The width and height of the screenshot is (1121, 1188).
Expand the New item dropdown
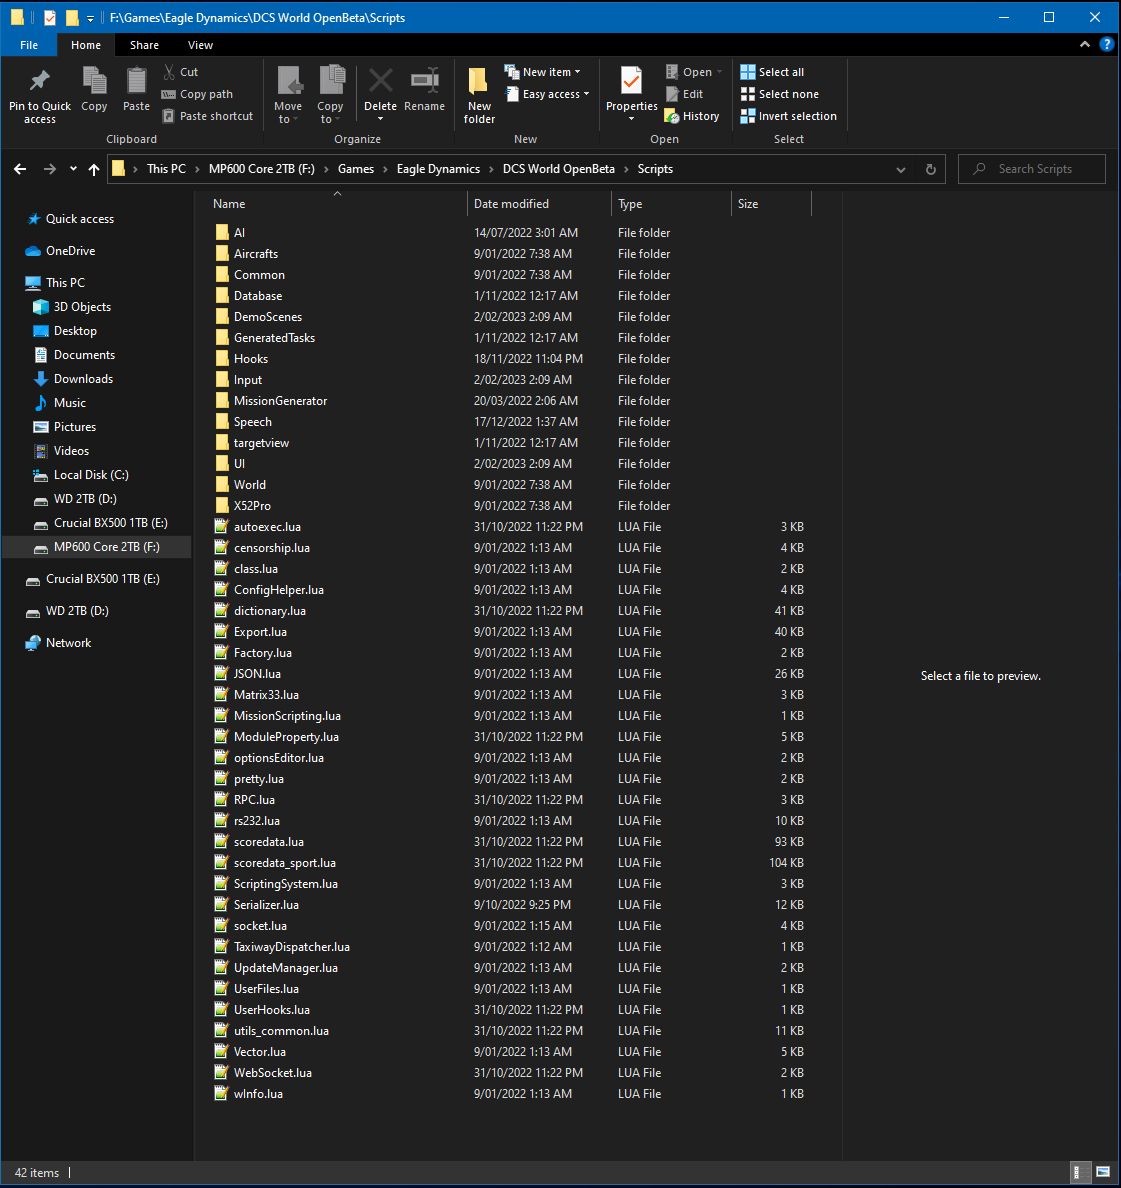[544, 71]
